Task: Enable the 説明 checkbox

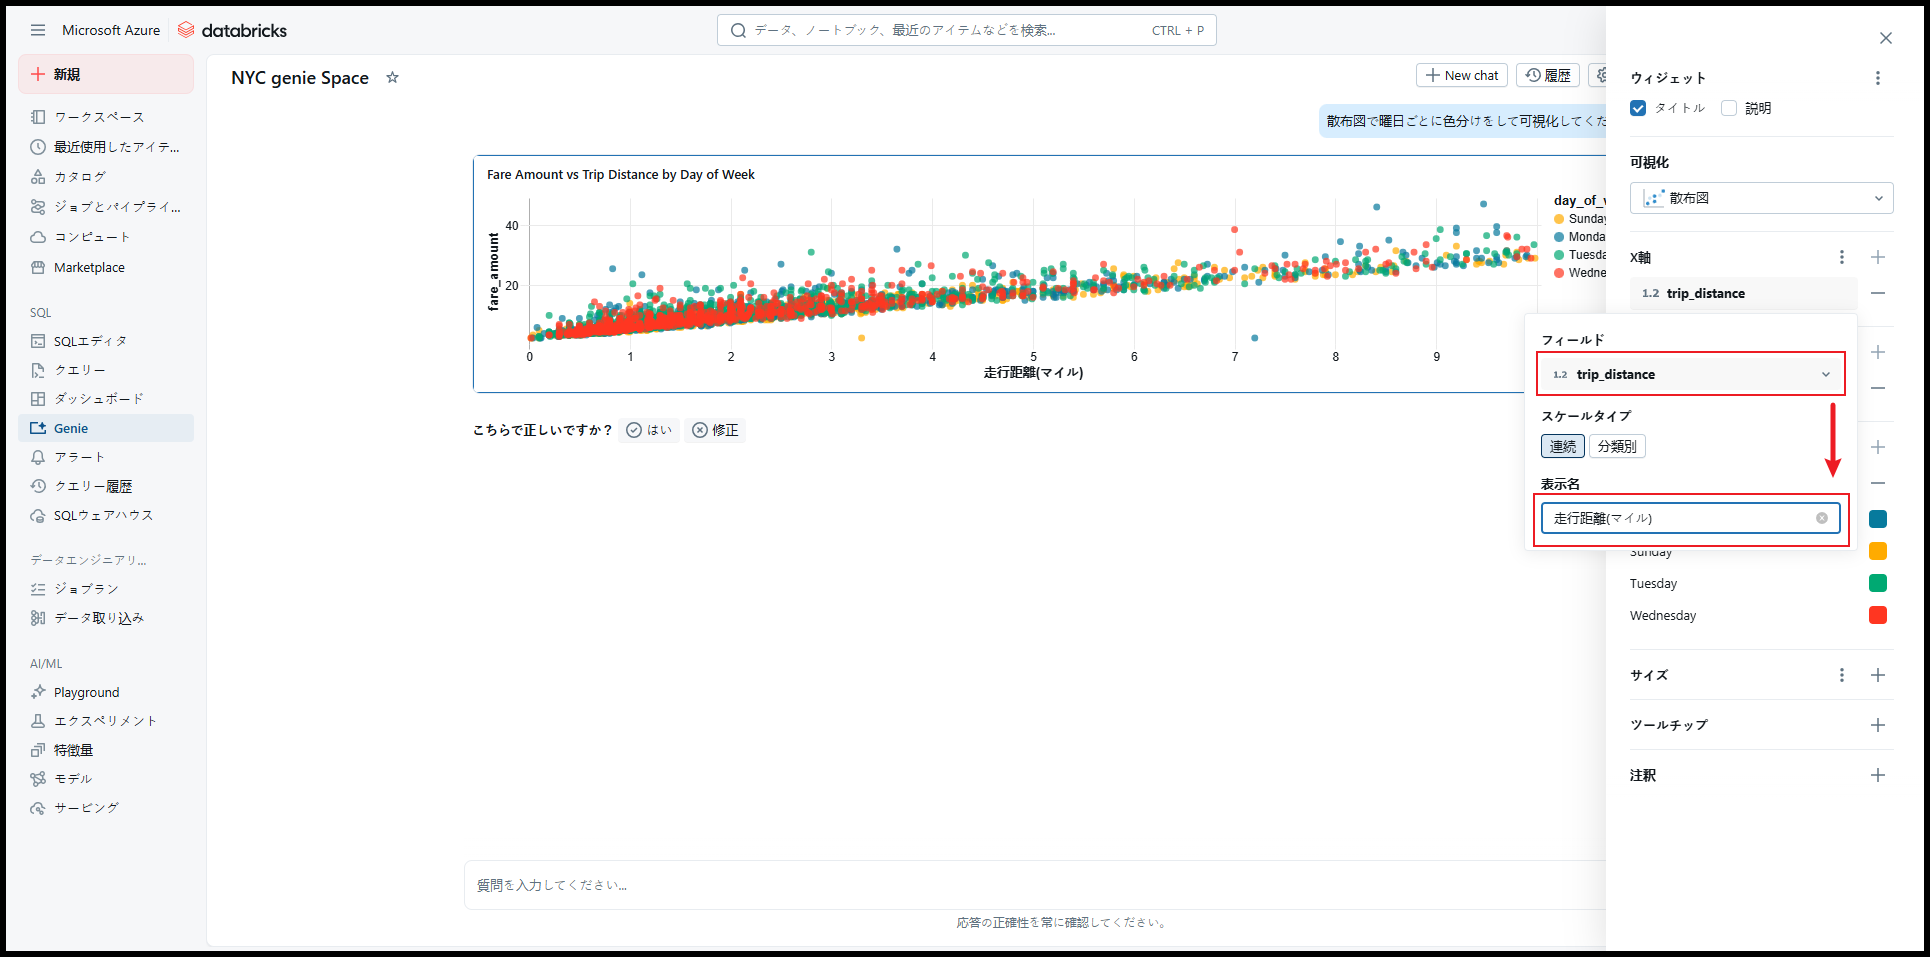Action: pyautogui.click(x=1729, y=108)
